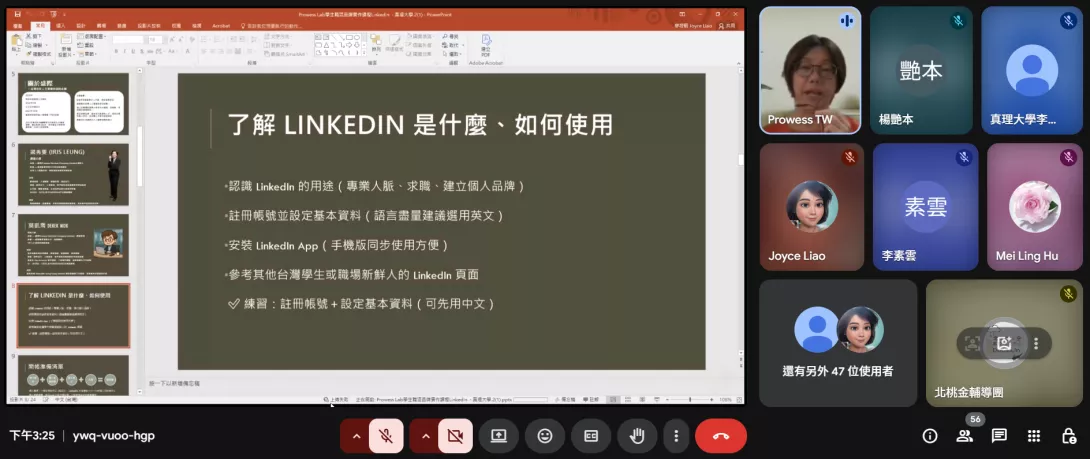Click the framing icon on 北桃金輔導團 tile
1090x459 pixels.
pos(973,343)
